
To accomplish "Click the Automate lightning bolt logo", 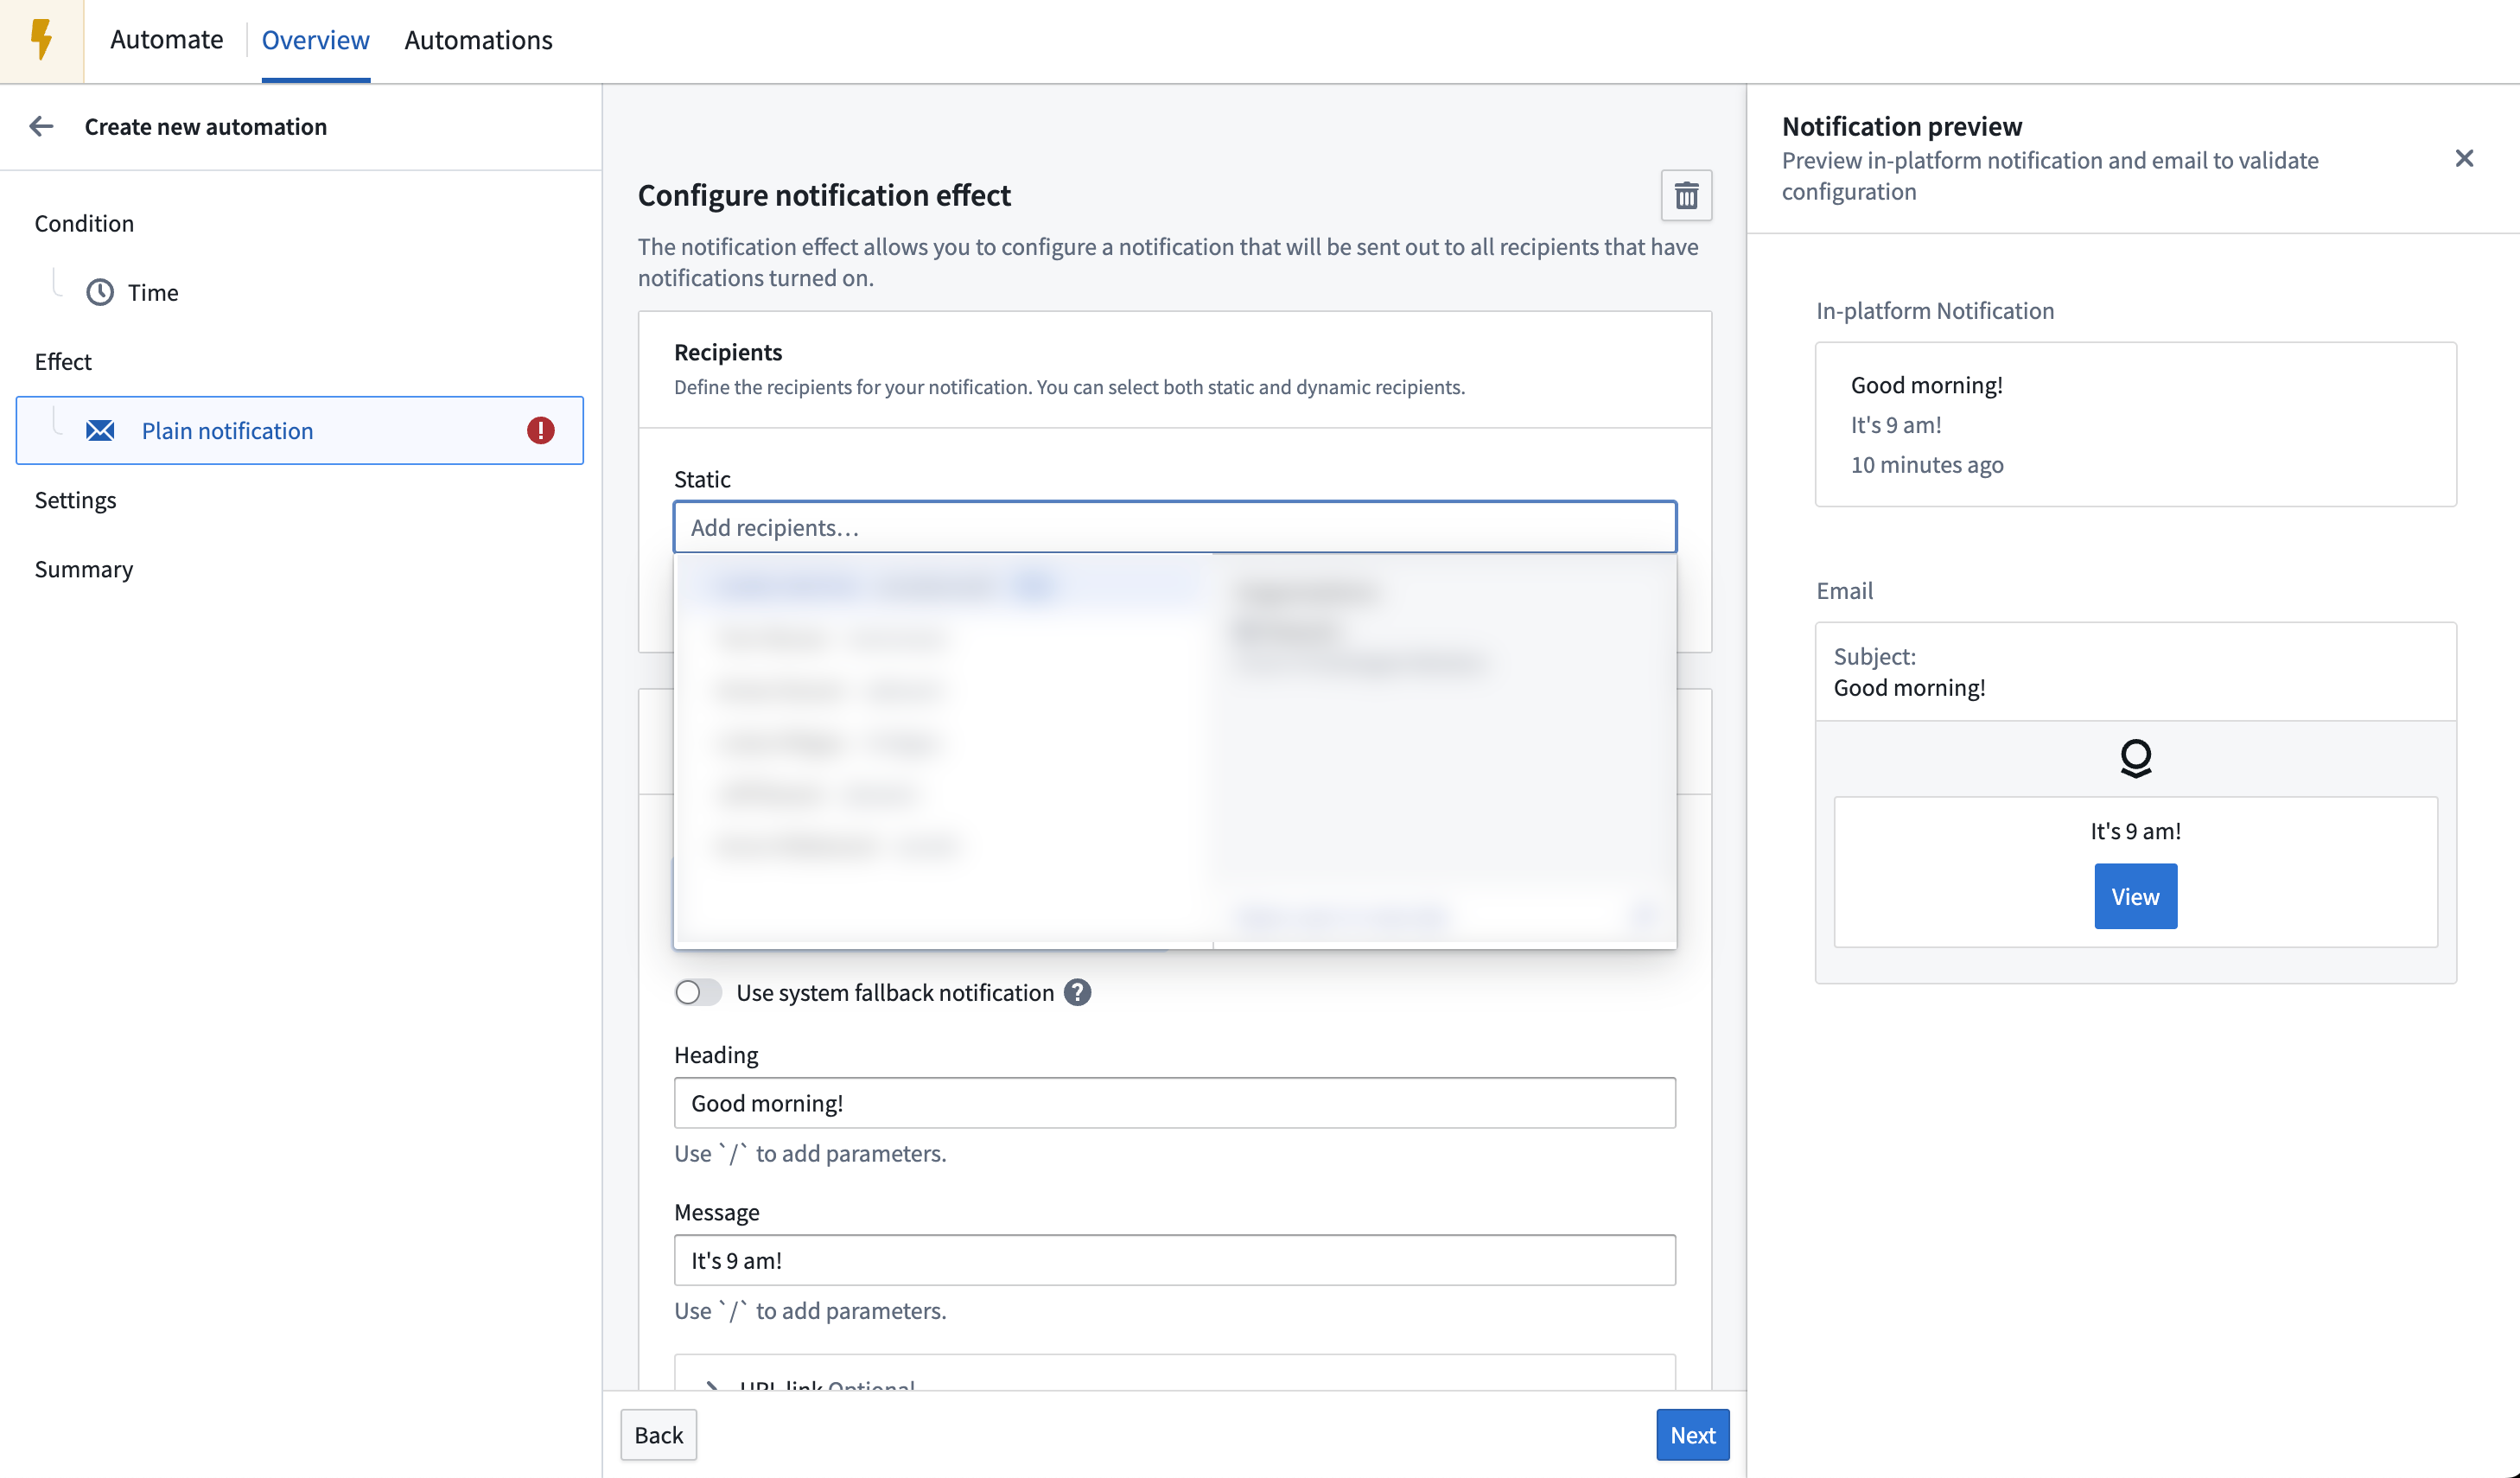I will pyautogui.click(x=41, y=40).
